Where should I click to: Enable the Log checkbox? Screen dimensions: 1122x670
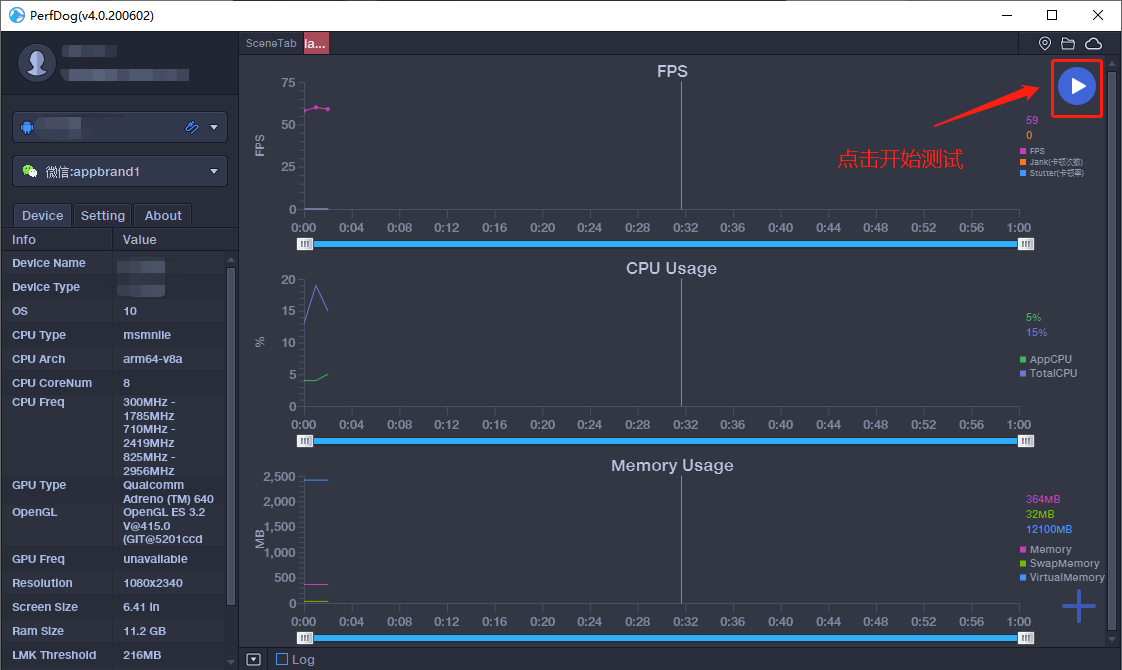point(282,659)
